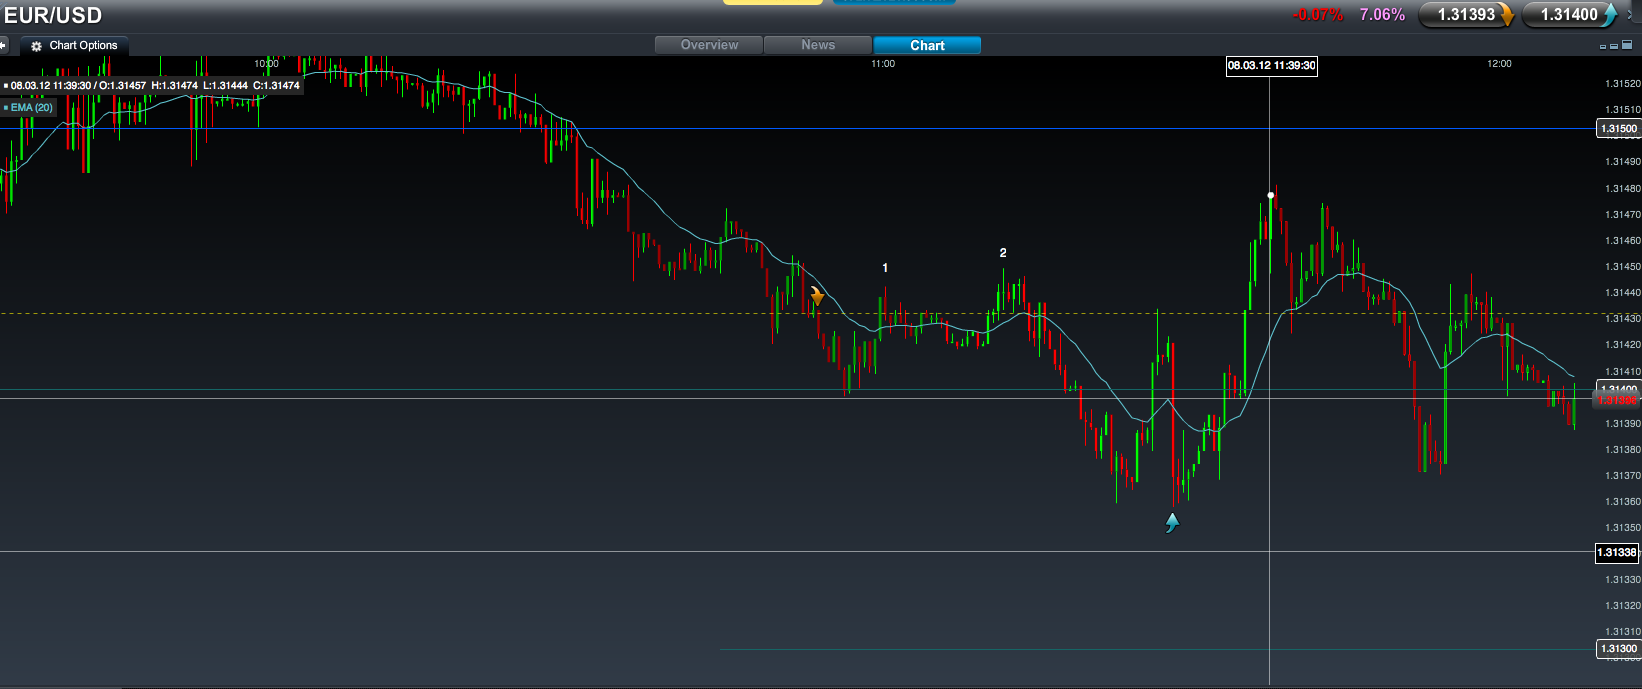This screenshot has width=1642, height=689.
Task: Click the OHLC data legend box
Action: point(152,86)
